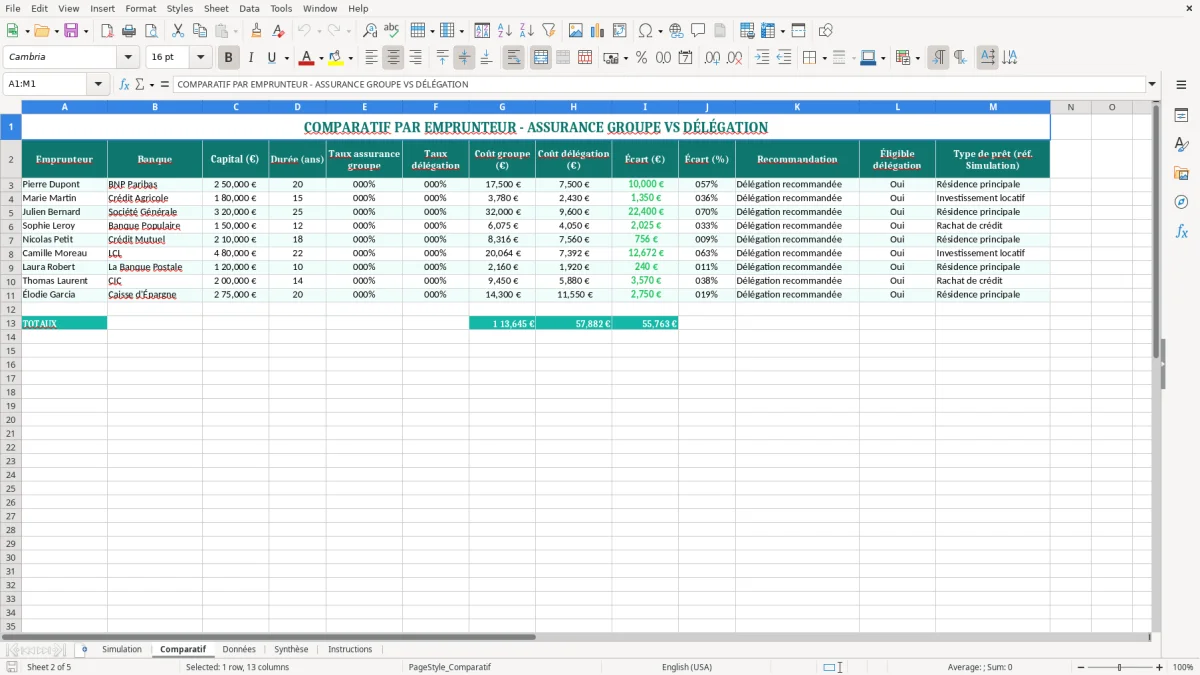1200x675 pixels.
Task: Click the Font Color red swatch
Action: pyautogui.click(x=308, y=58)
